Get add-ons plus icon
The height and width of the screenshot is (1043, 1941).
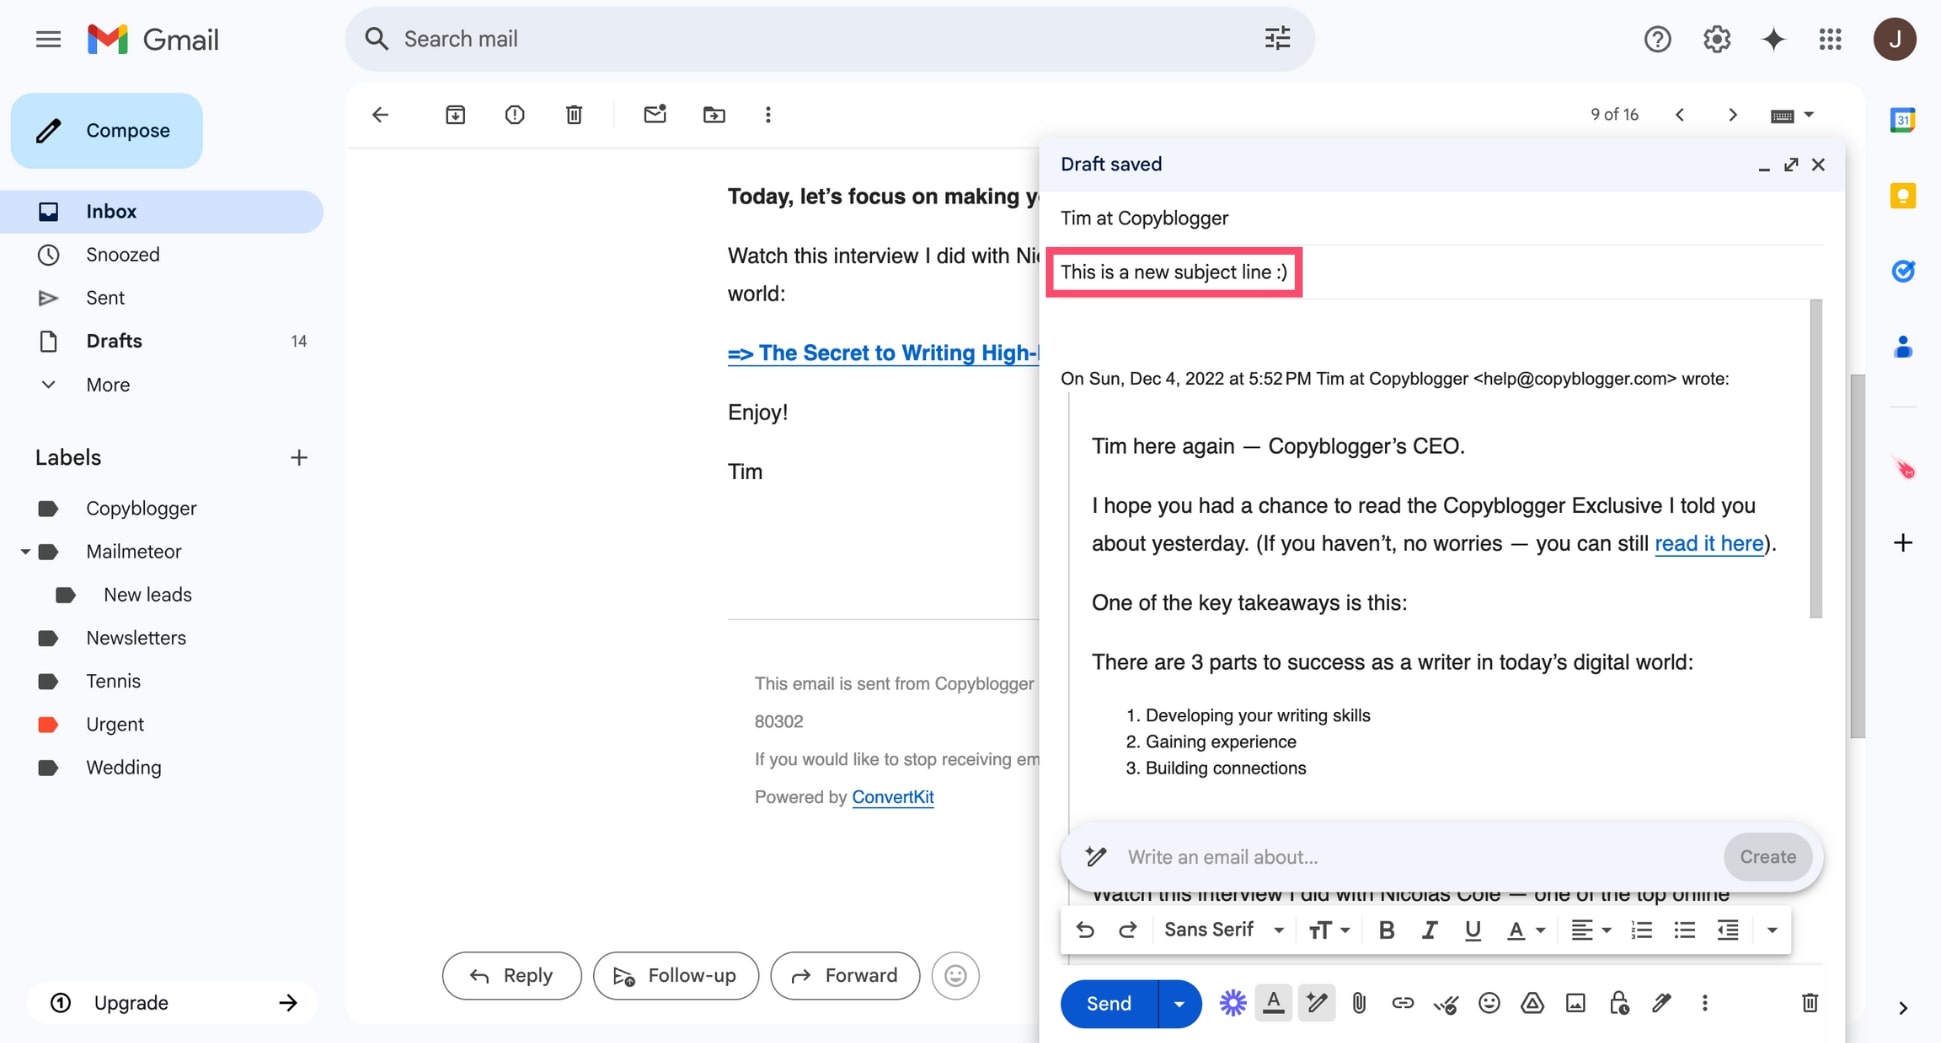(1902, 543)
